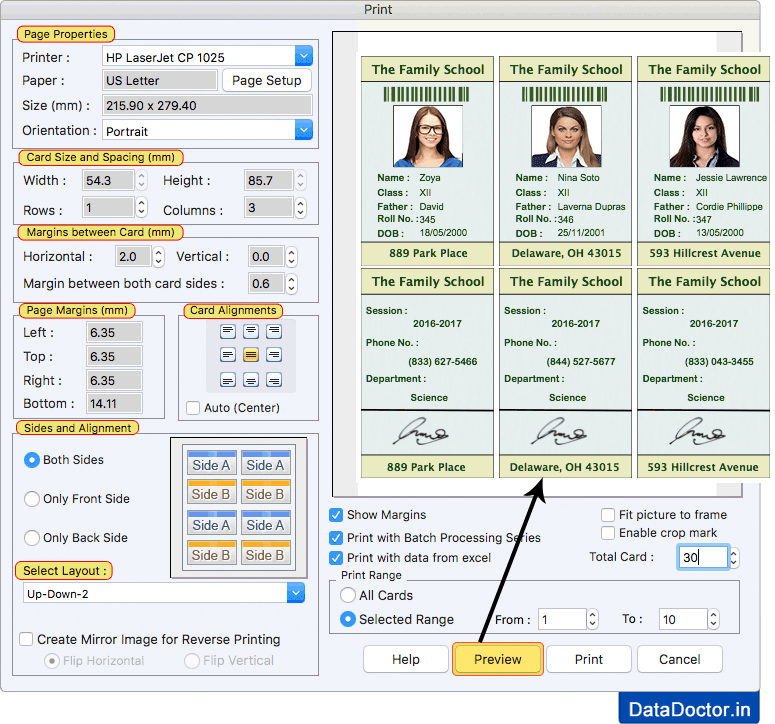
Task: Click the Bottom page margin field 14.11
Action: (114, 404)
